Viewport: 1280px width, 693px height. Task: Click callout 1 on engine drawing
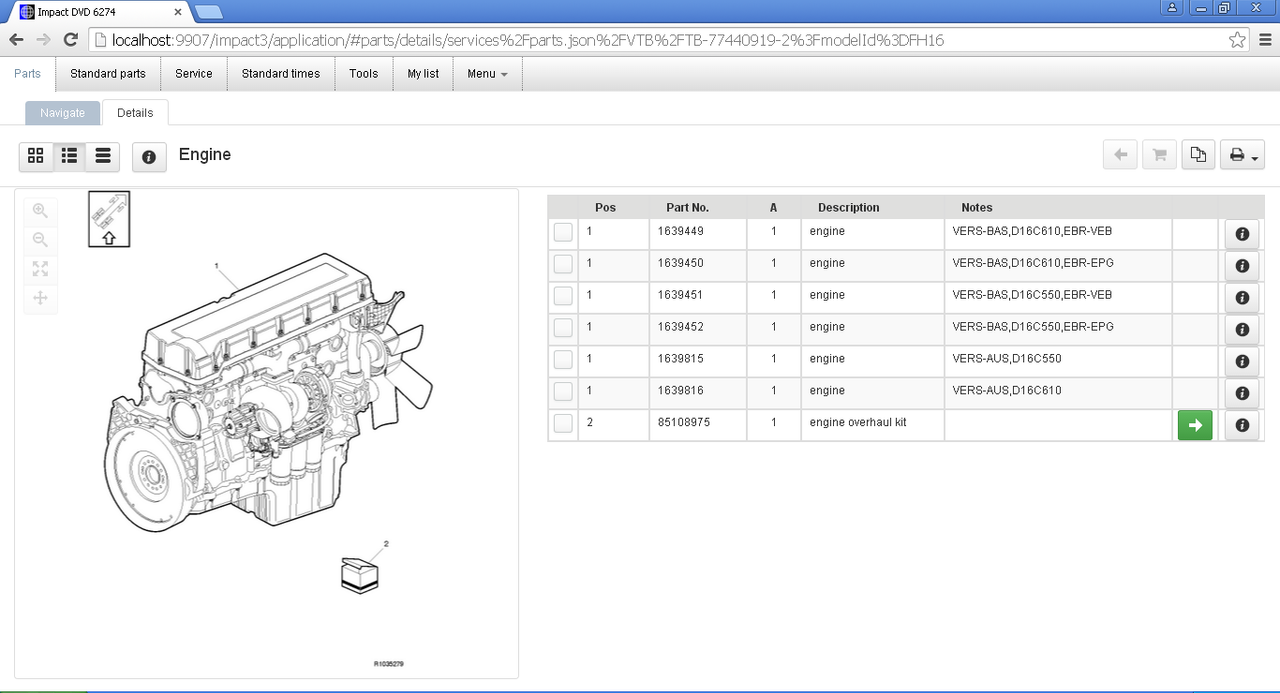(216, 266)
